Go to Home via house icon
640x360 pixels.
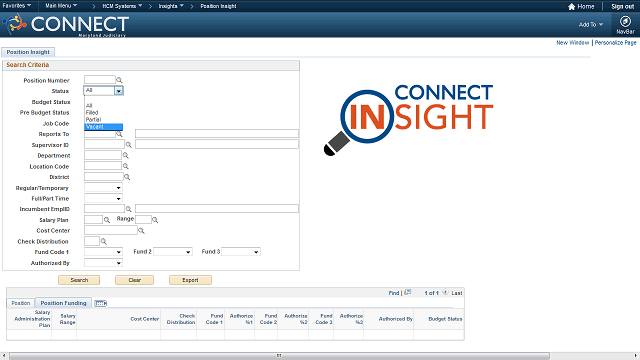tap(571, 7)
